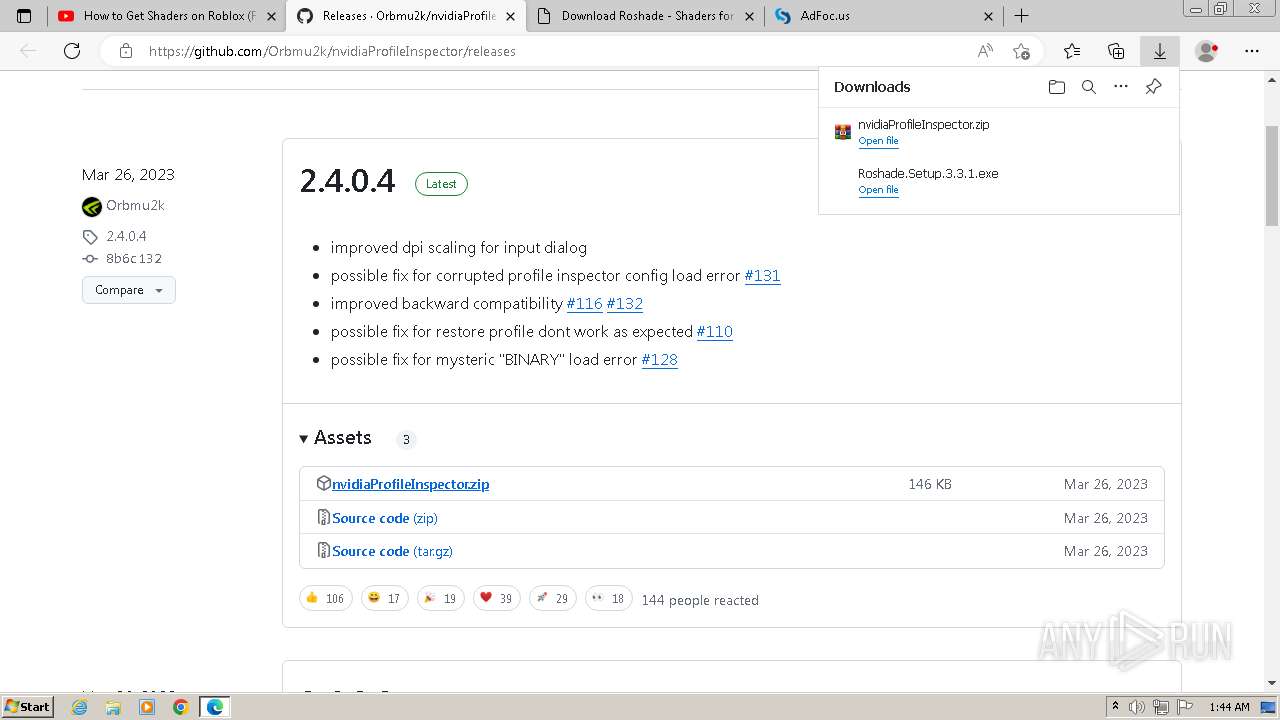Open the 2.4.0.4 tag link
1280x720 pixels.
click(x=126, y=236)
